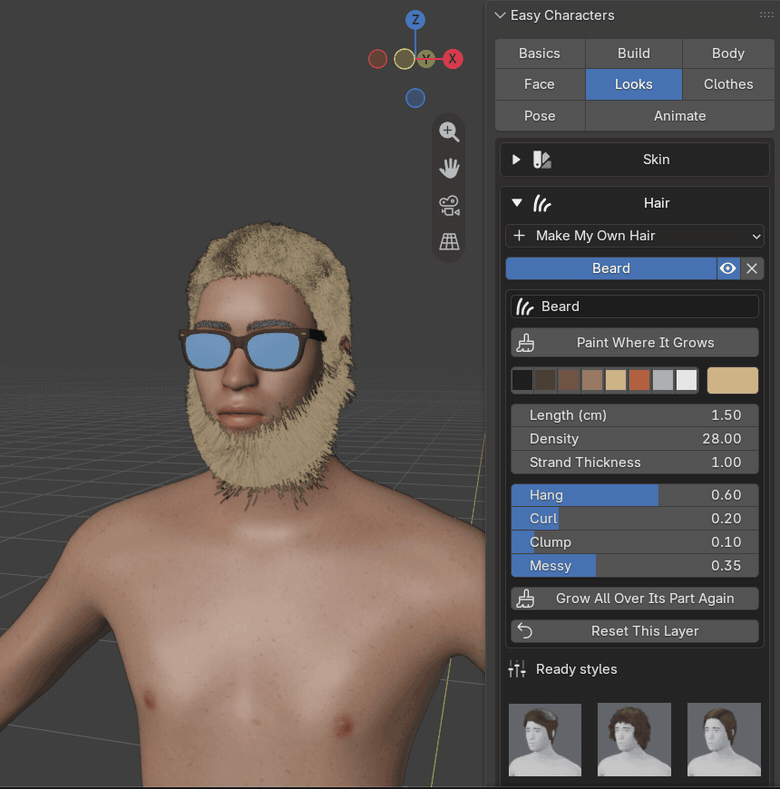Click the Z axis gizmo circle
The height and width of the screenshot is (789, 780).
pyautogui.click(x=415, y=20)
